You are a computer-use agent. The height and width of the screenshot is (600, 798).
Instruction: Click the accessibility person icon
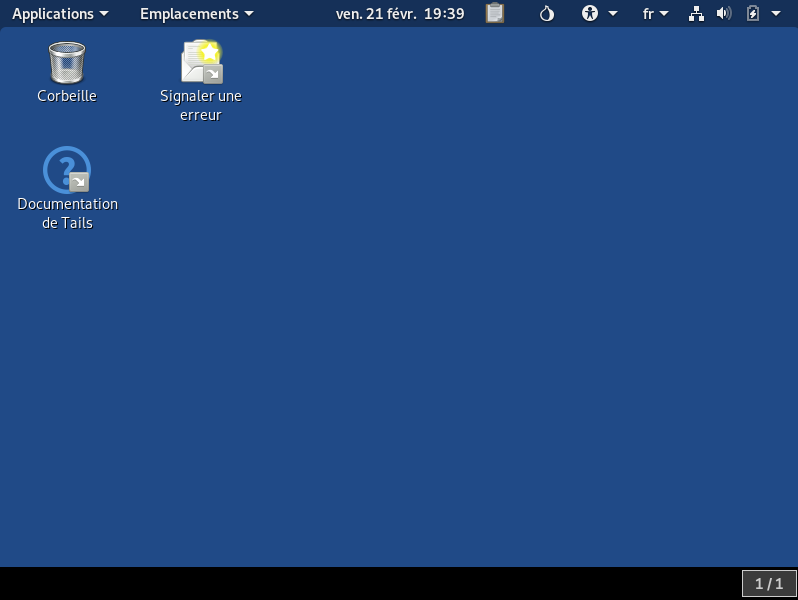590,14
